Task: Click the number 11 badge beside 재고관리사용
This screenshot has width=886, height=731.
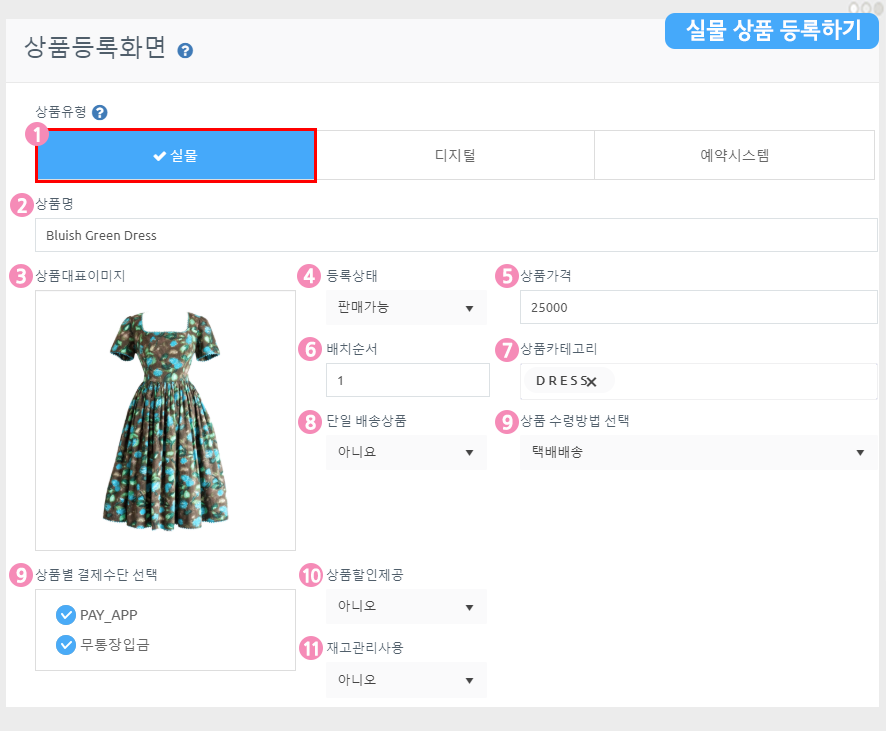Action: [312, 648]
